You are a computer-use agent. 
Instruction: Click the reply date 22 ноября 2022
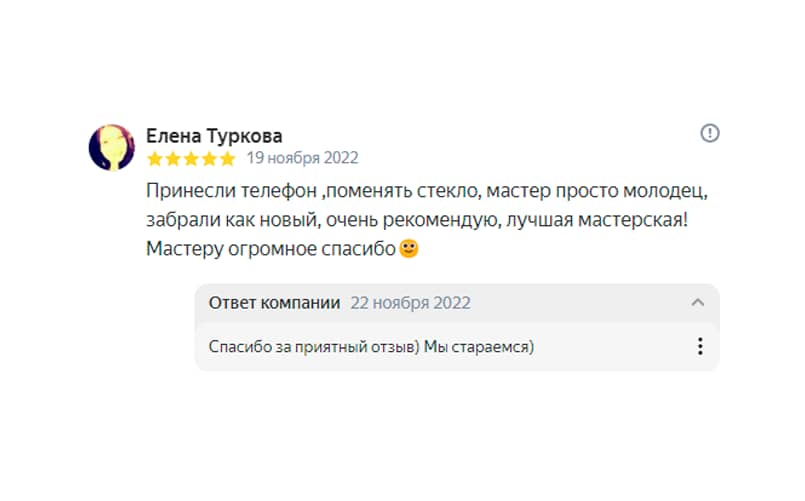coord(410,303)
